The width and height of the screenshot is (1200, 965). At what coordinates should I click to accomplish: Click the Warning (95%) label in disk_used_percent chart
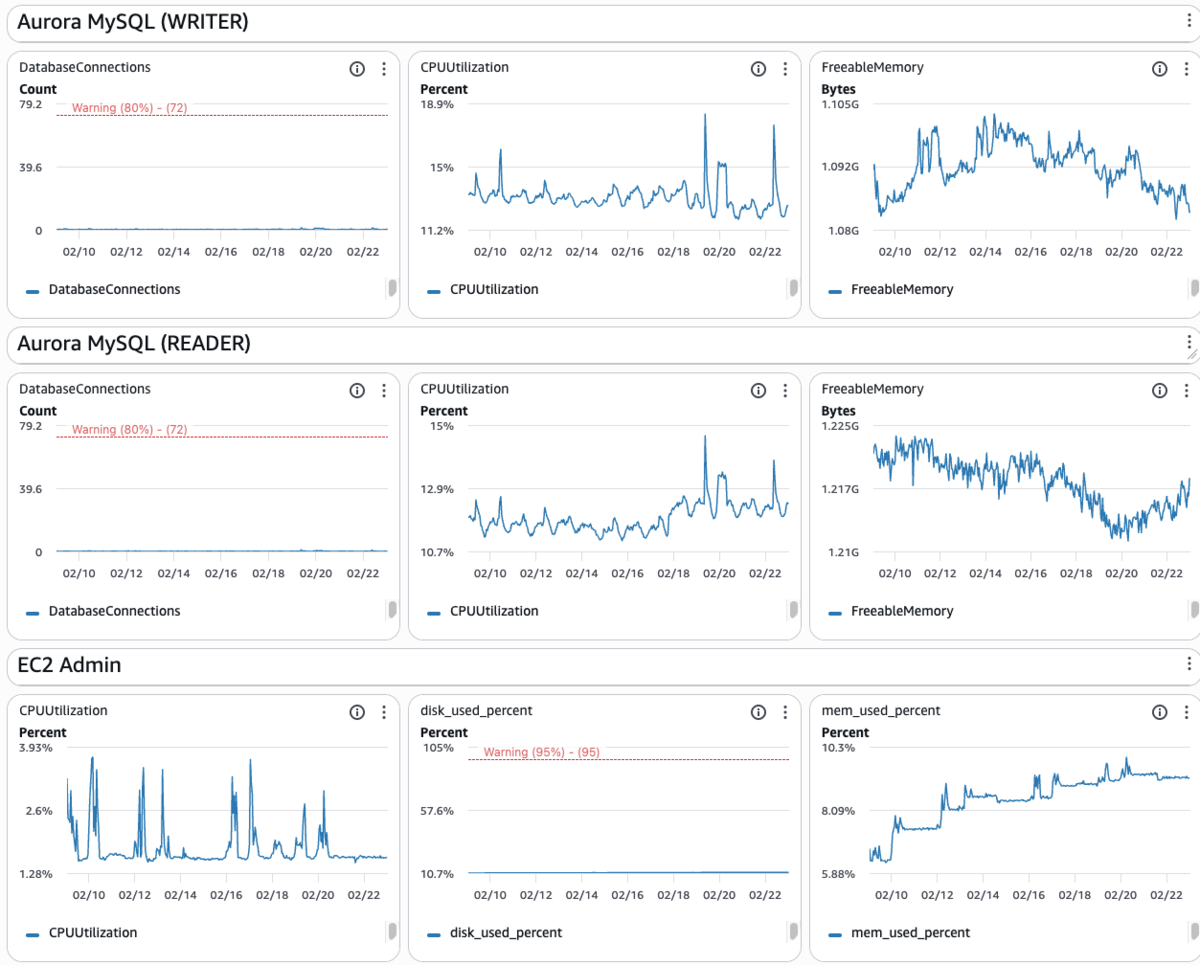tap(541, 752)
